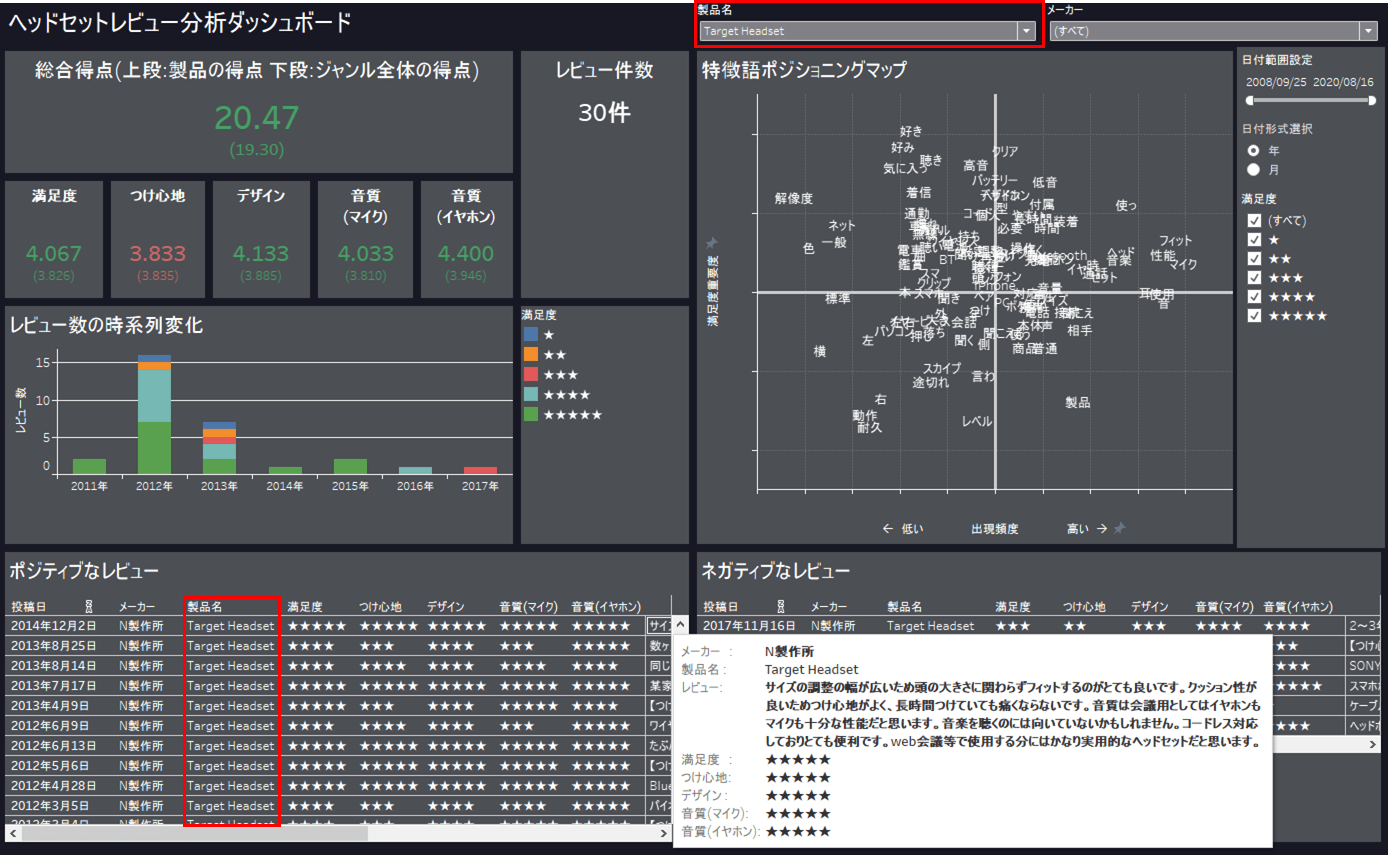The image size is (1388, 855).
Task: Click the review count 30件
Action: [604, 113]
